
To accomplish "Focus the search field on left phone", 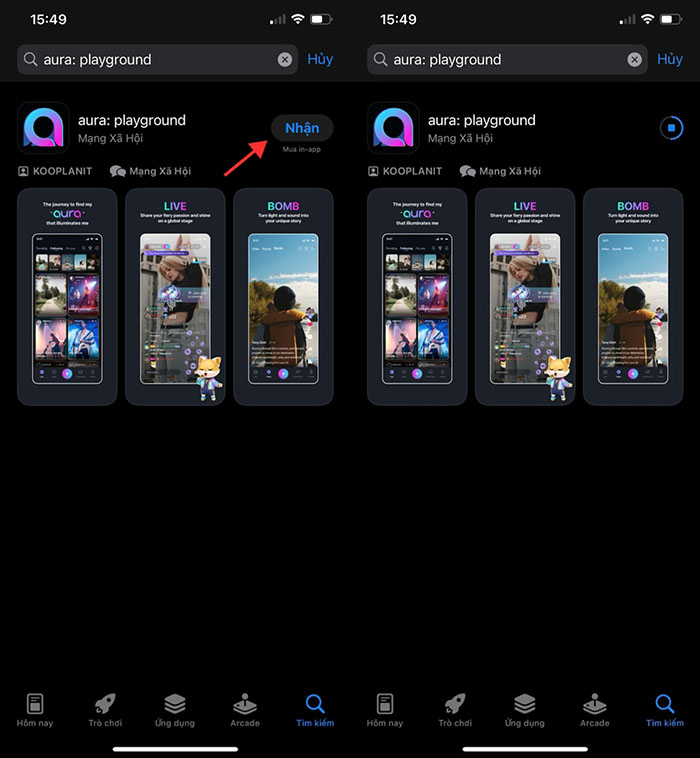I will pyautogui.click(x=150, y=60).
